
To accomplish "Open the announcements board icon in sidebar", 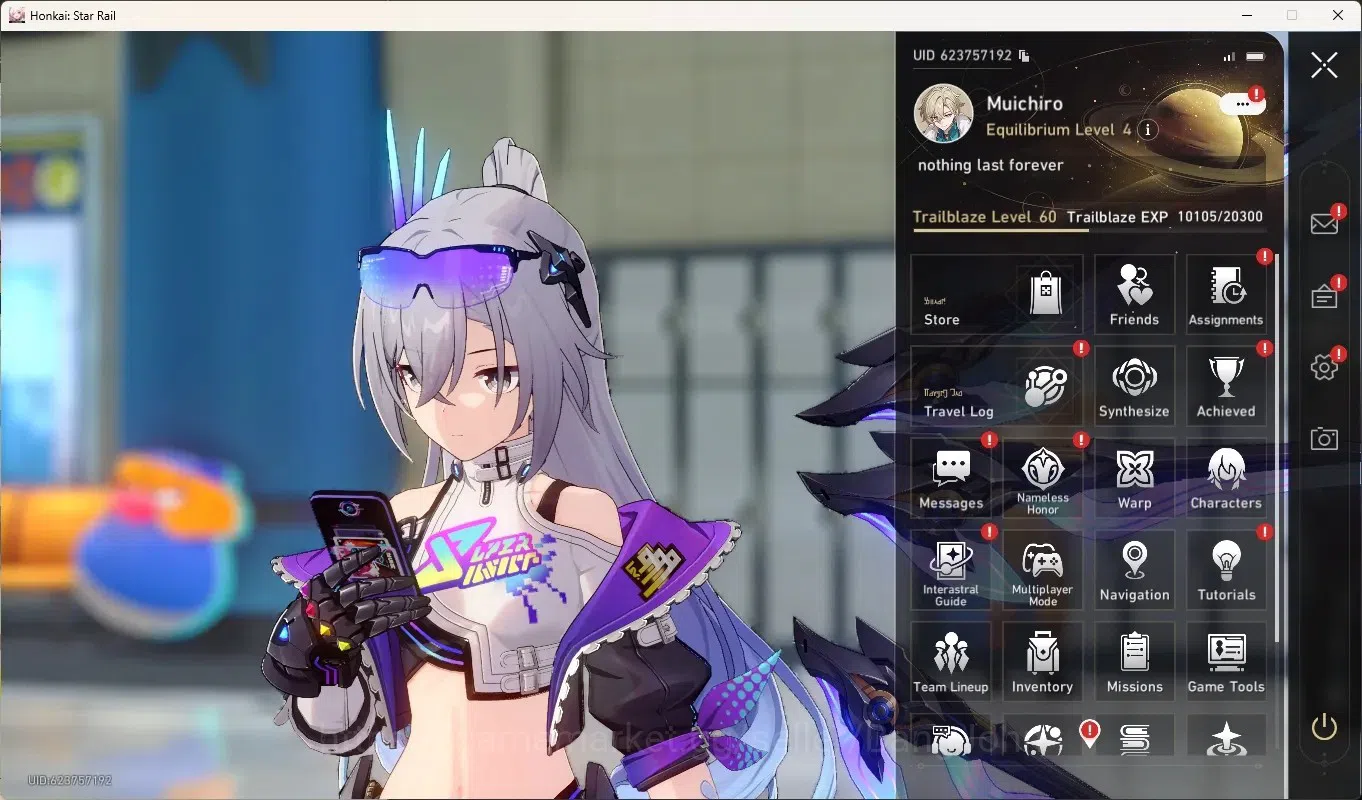I will 1324,296.
